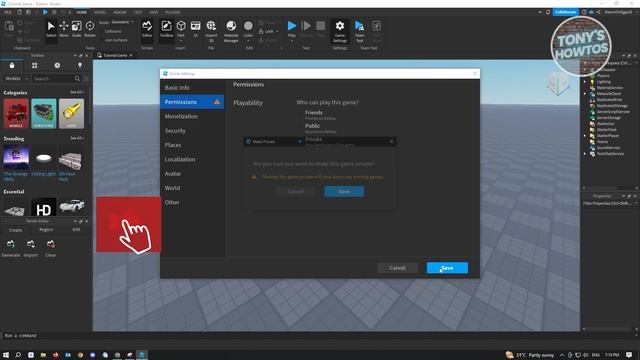Open Import 3D
Image resolution: width=640 pixels, height=360 pixels.
[x=211, y=30]
